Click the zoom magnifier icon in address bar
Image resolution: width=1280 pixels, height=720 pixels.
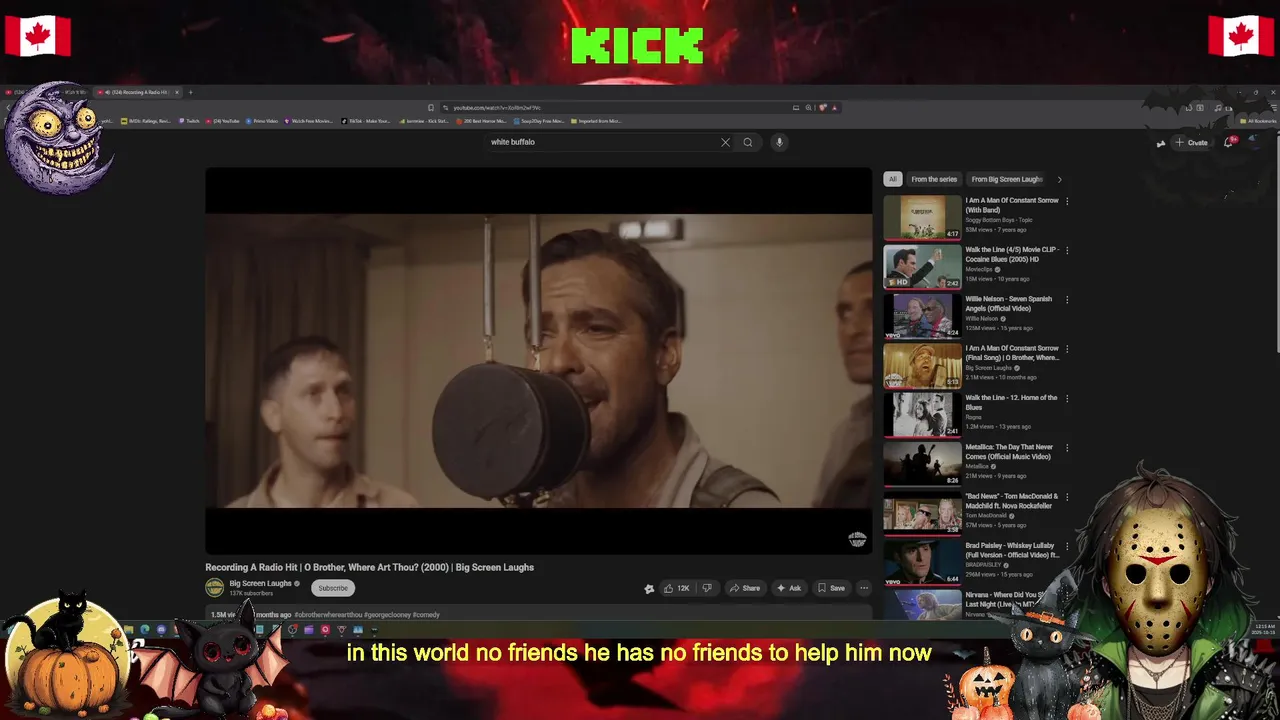[x=808, y=108]
